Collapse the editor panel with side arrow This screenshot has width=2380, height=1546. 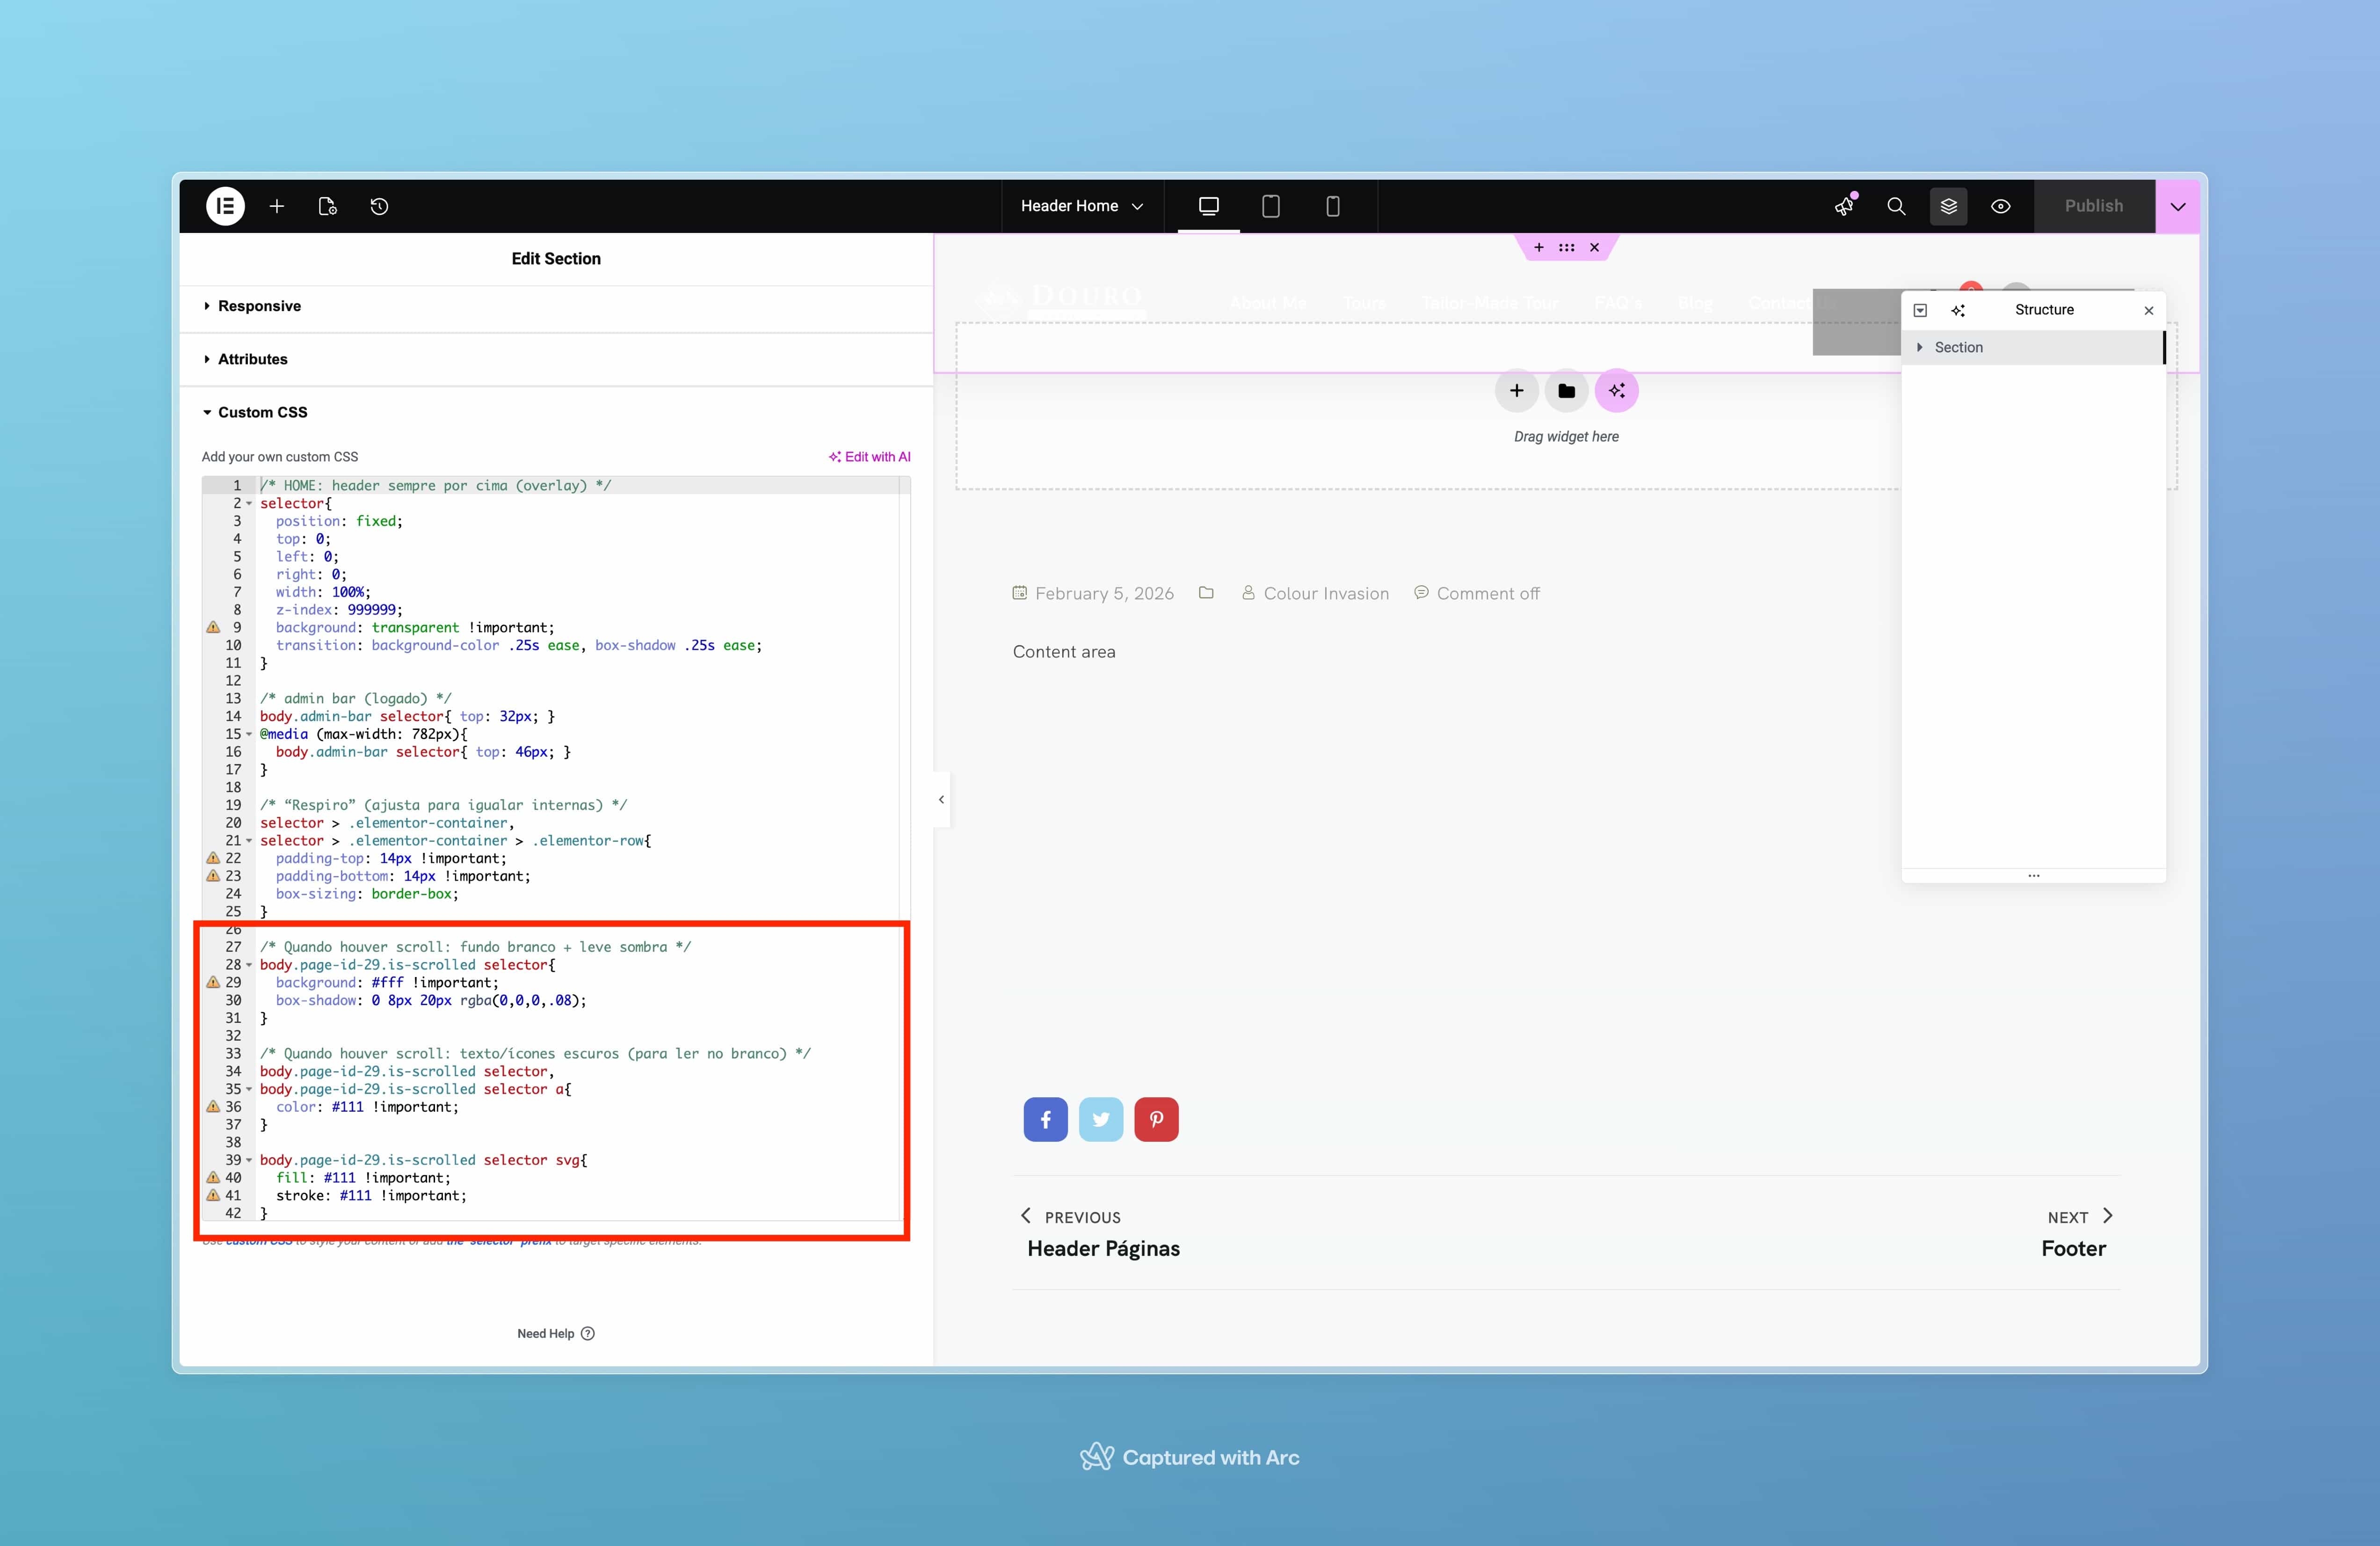coord(941,799)
